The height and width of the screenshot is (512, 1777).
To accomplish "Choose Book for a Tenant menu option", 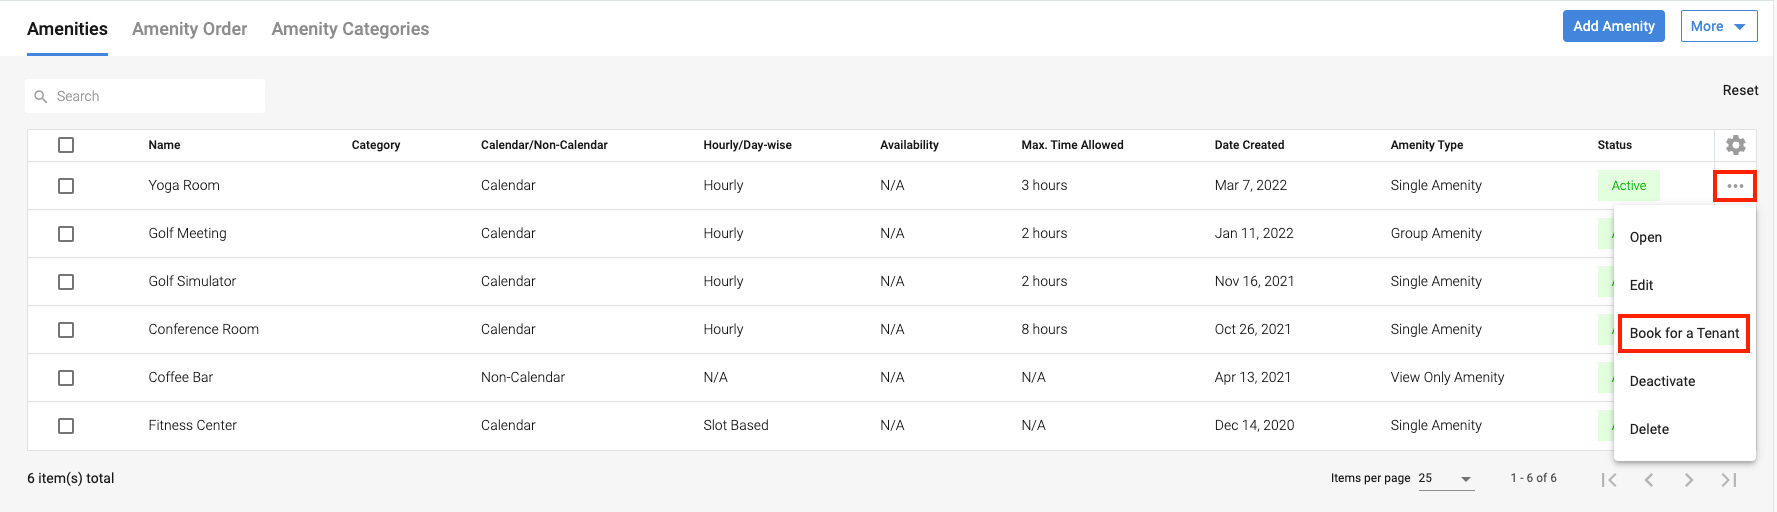I will click(x=1684, y=333).
